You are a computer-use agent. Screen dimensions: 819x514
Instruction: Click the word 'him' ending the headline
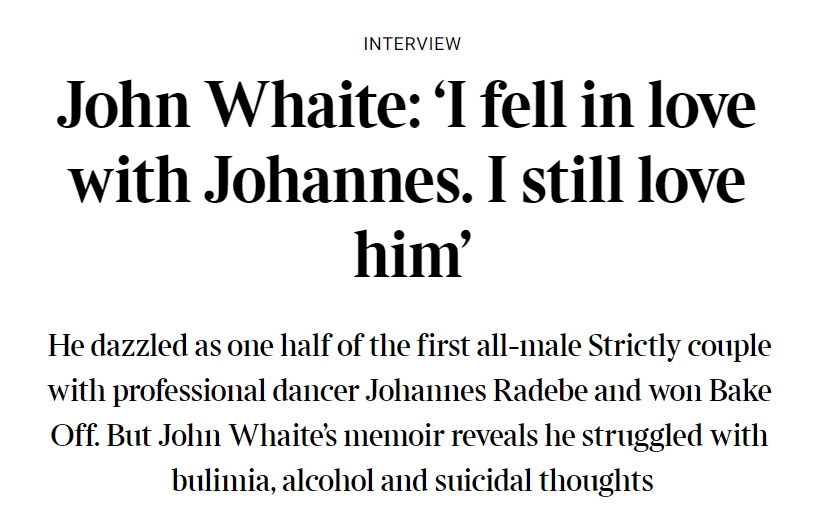pyautogui.click(x=407, y=252)
